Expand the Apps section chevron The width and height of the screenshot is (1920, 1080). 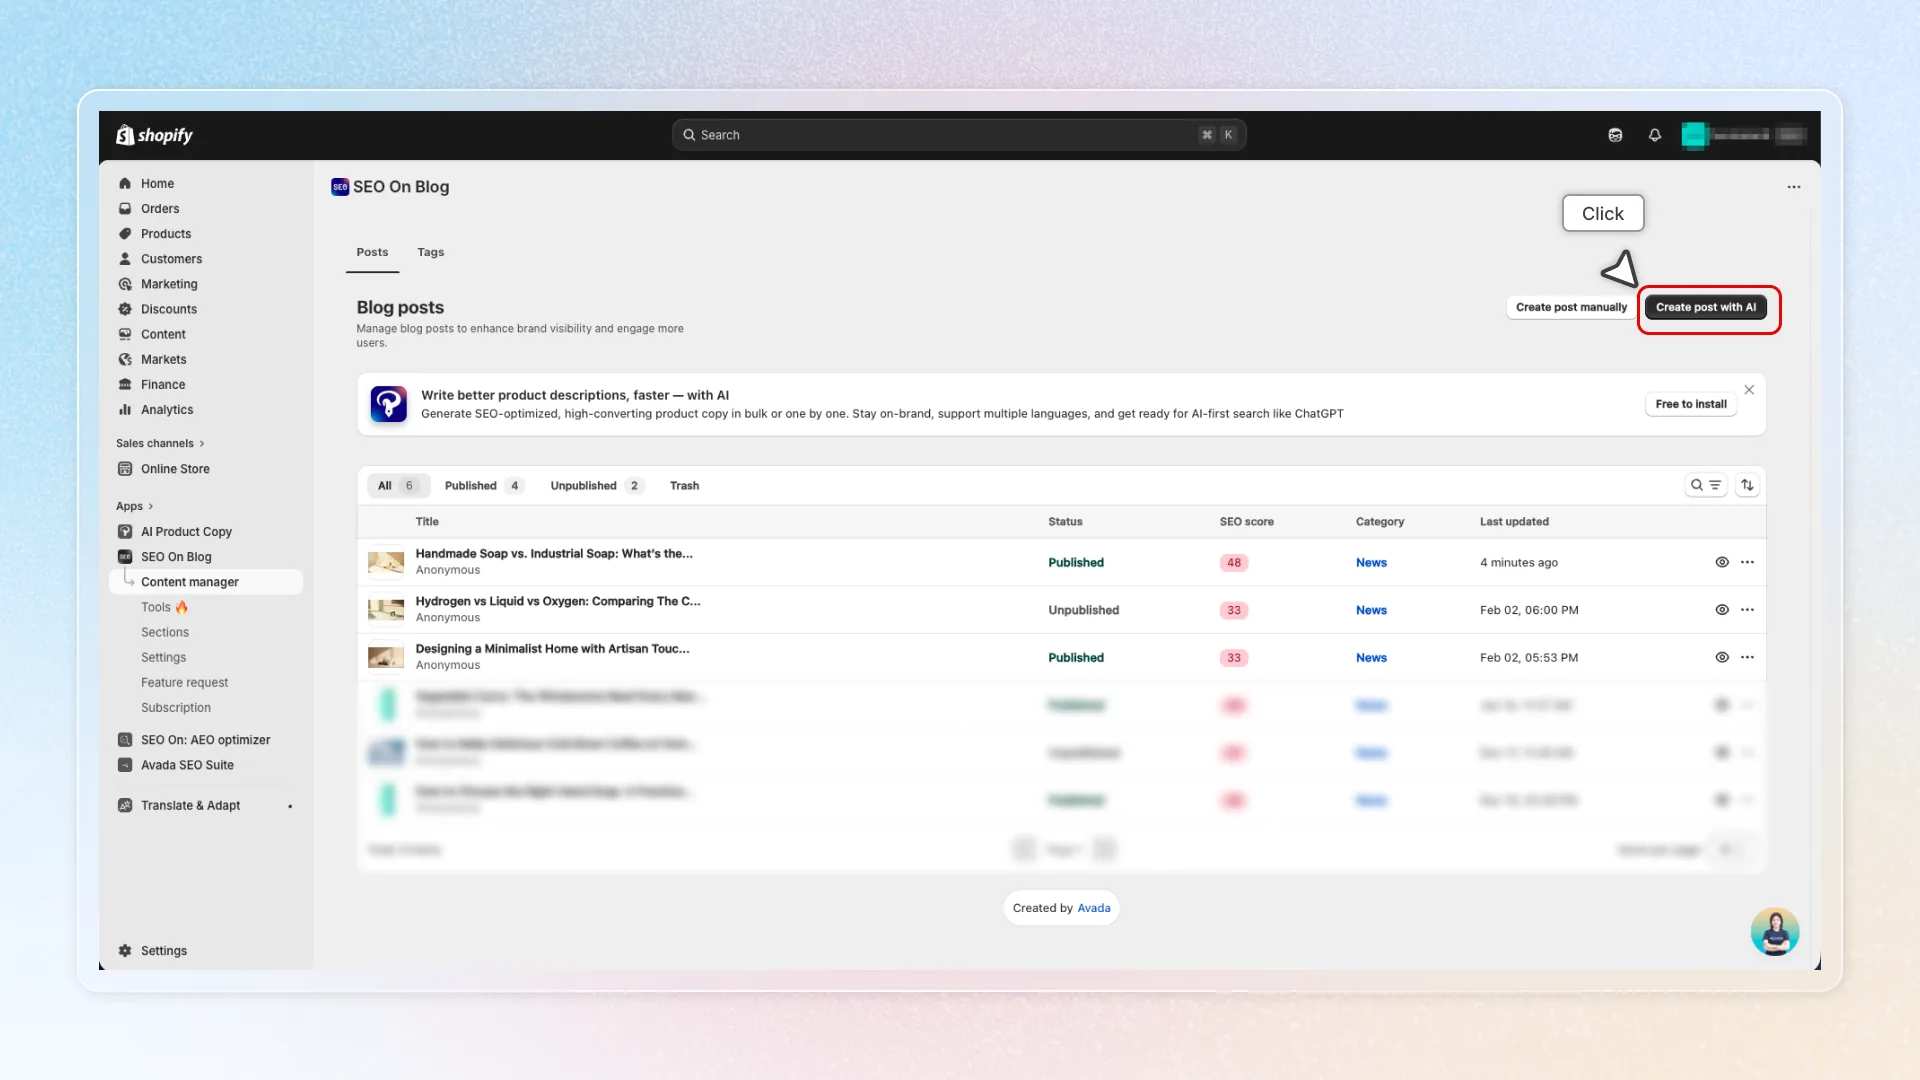[150, 506]
